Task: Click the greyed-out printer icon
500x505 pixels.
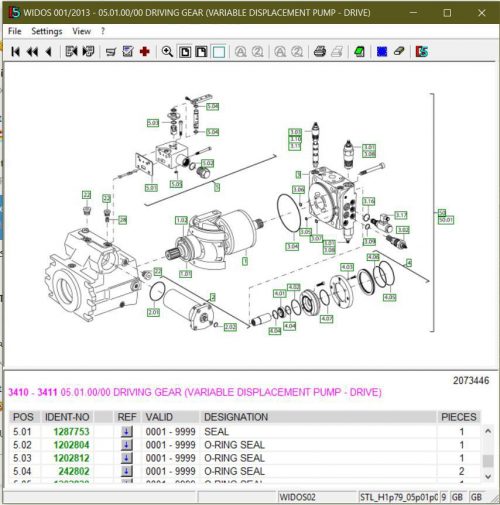Action: coord(337,52)
